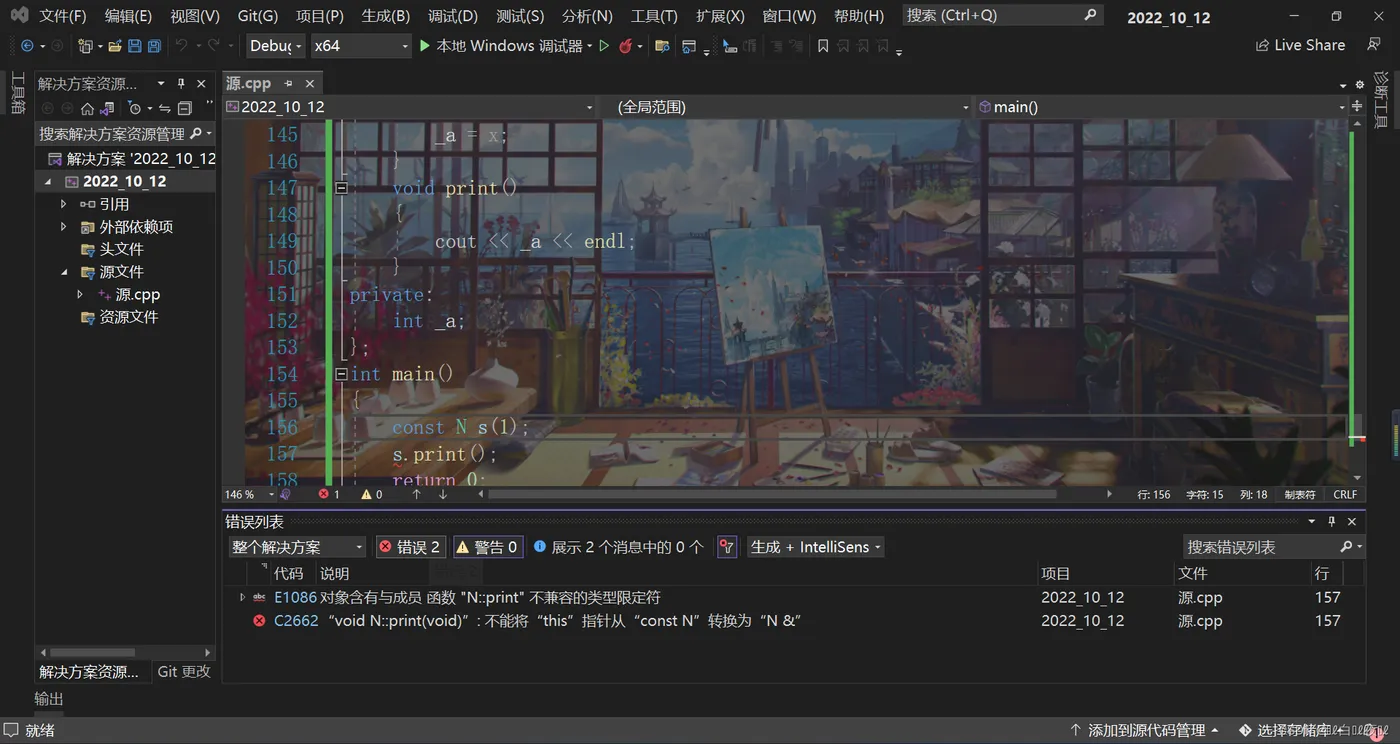Click the Live Share button
This screenshot has width=1400, height=744.
(x=1300, y=46)
